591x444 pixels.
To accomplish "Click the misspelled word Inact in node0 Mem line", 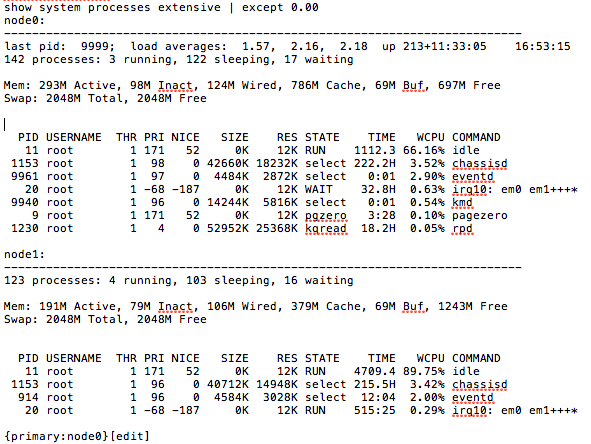I will click(x=175, y=86).
